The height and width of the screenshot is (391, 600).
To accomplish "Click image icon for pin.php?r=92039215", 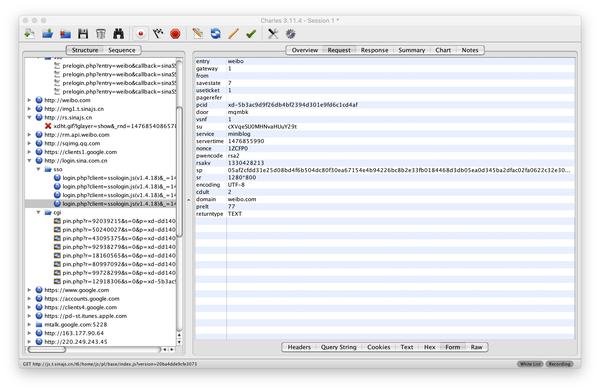I will pyautogui.click(x=57, y=221).
